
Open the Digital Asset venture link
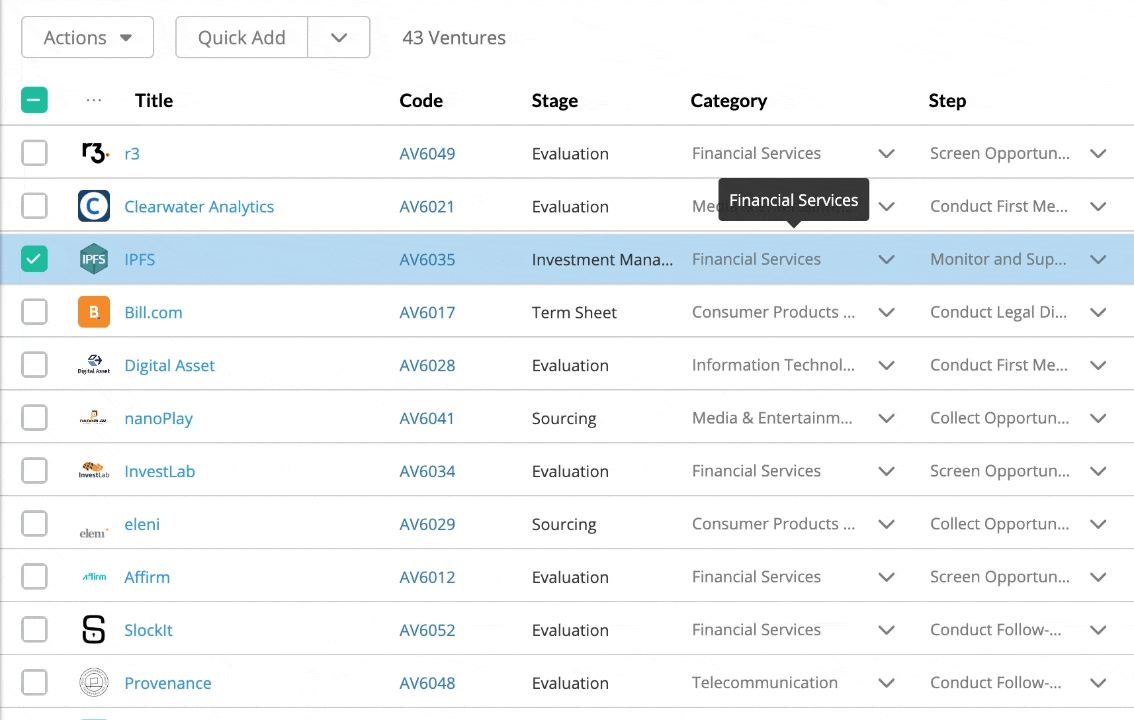pyautogui.click(x=169, y=365)
